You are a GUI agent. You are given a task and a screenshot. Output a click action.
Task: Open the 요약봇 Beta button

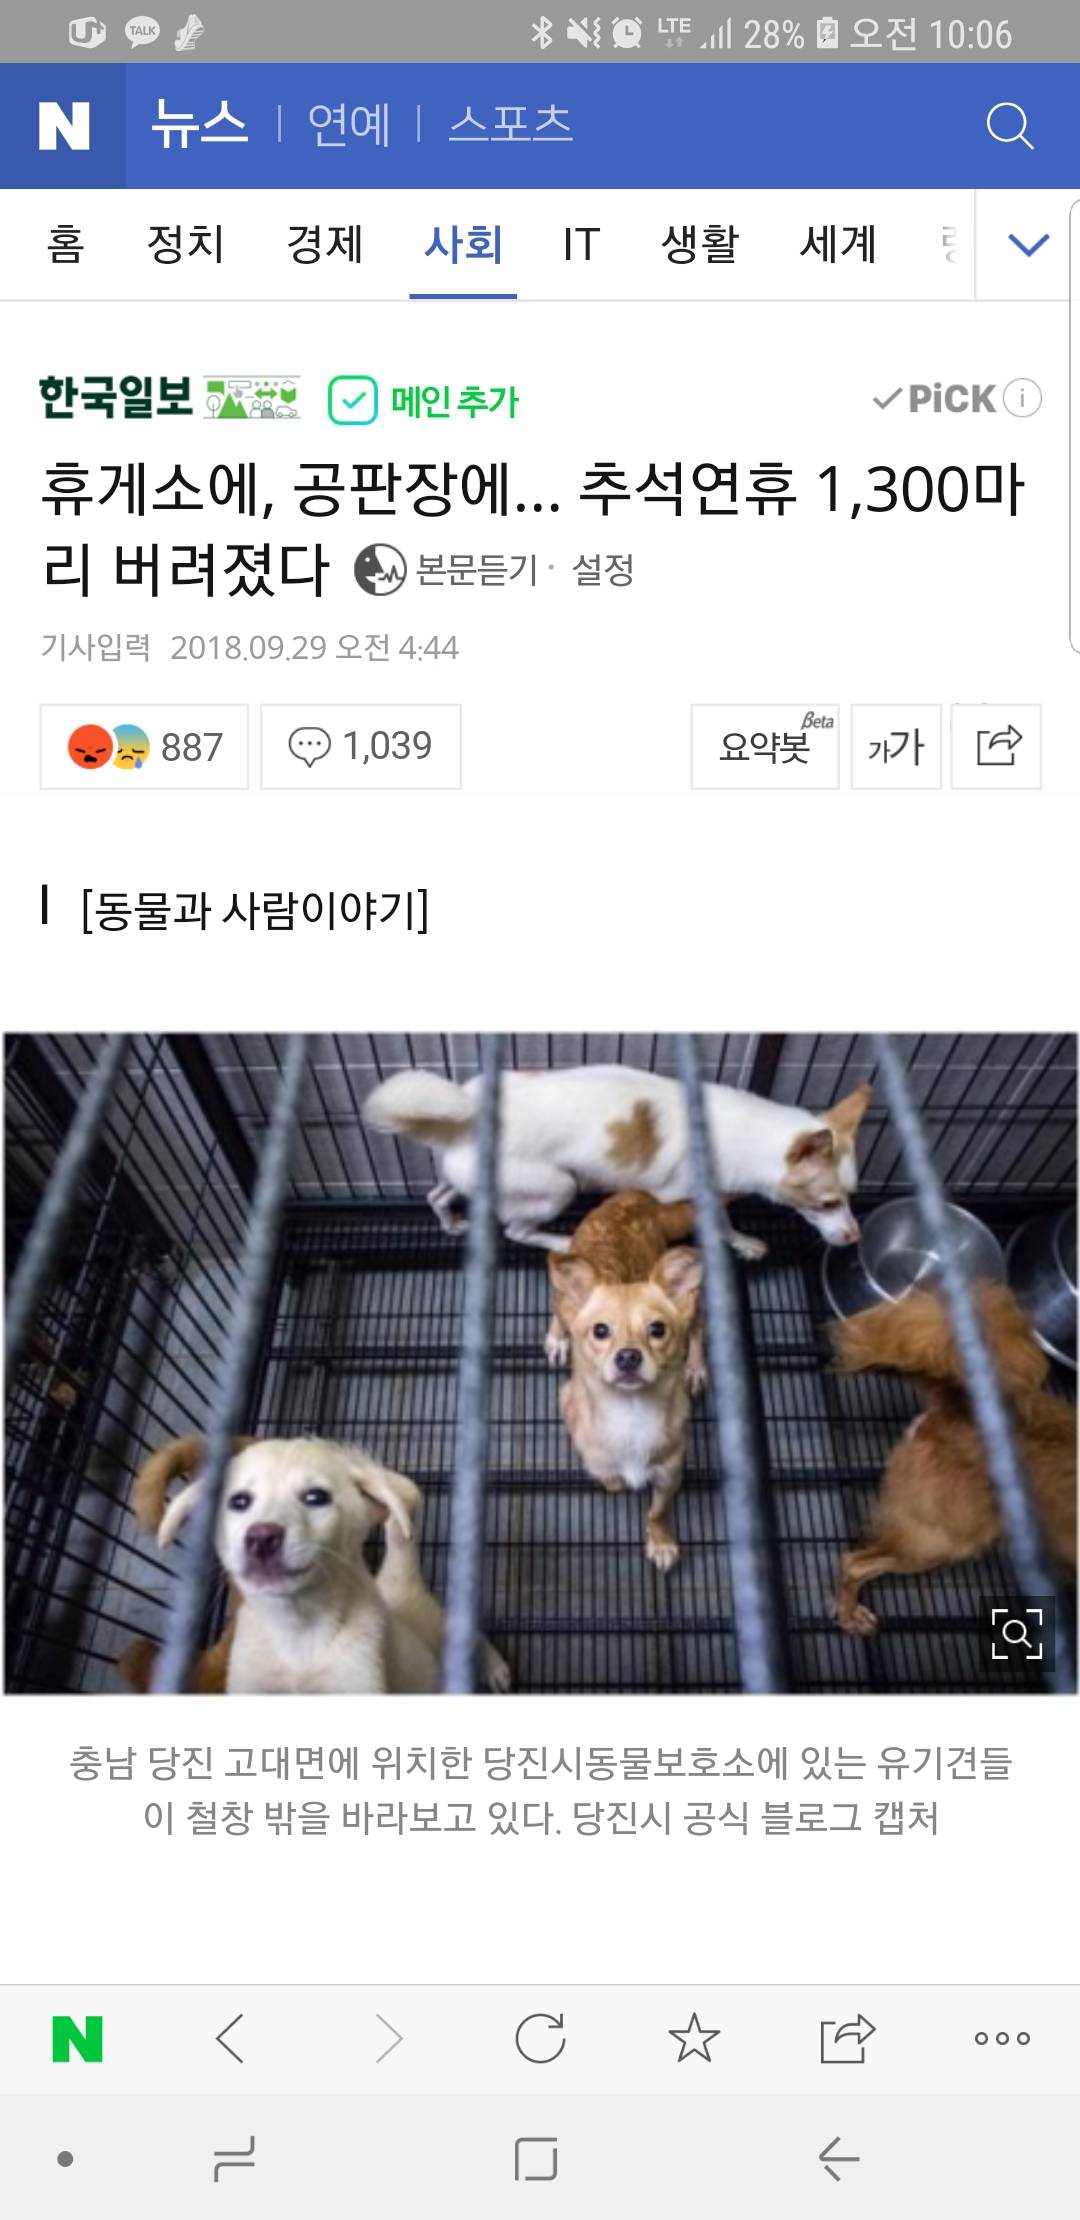tap(765, 747)
